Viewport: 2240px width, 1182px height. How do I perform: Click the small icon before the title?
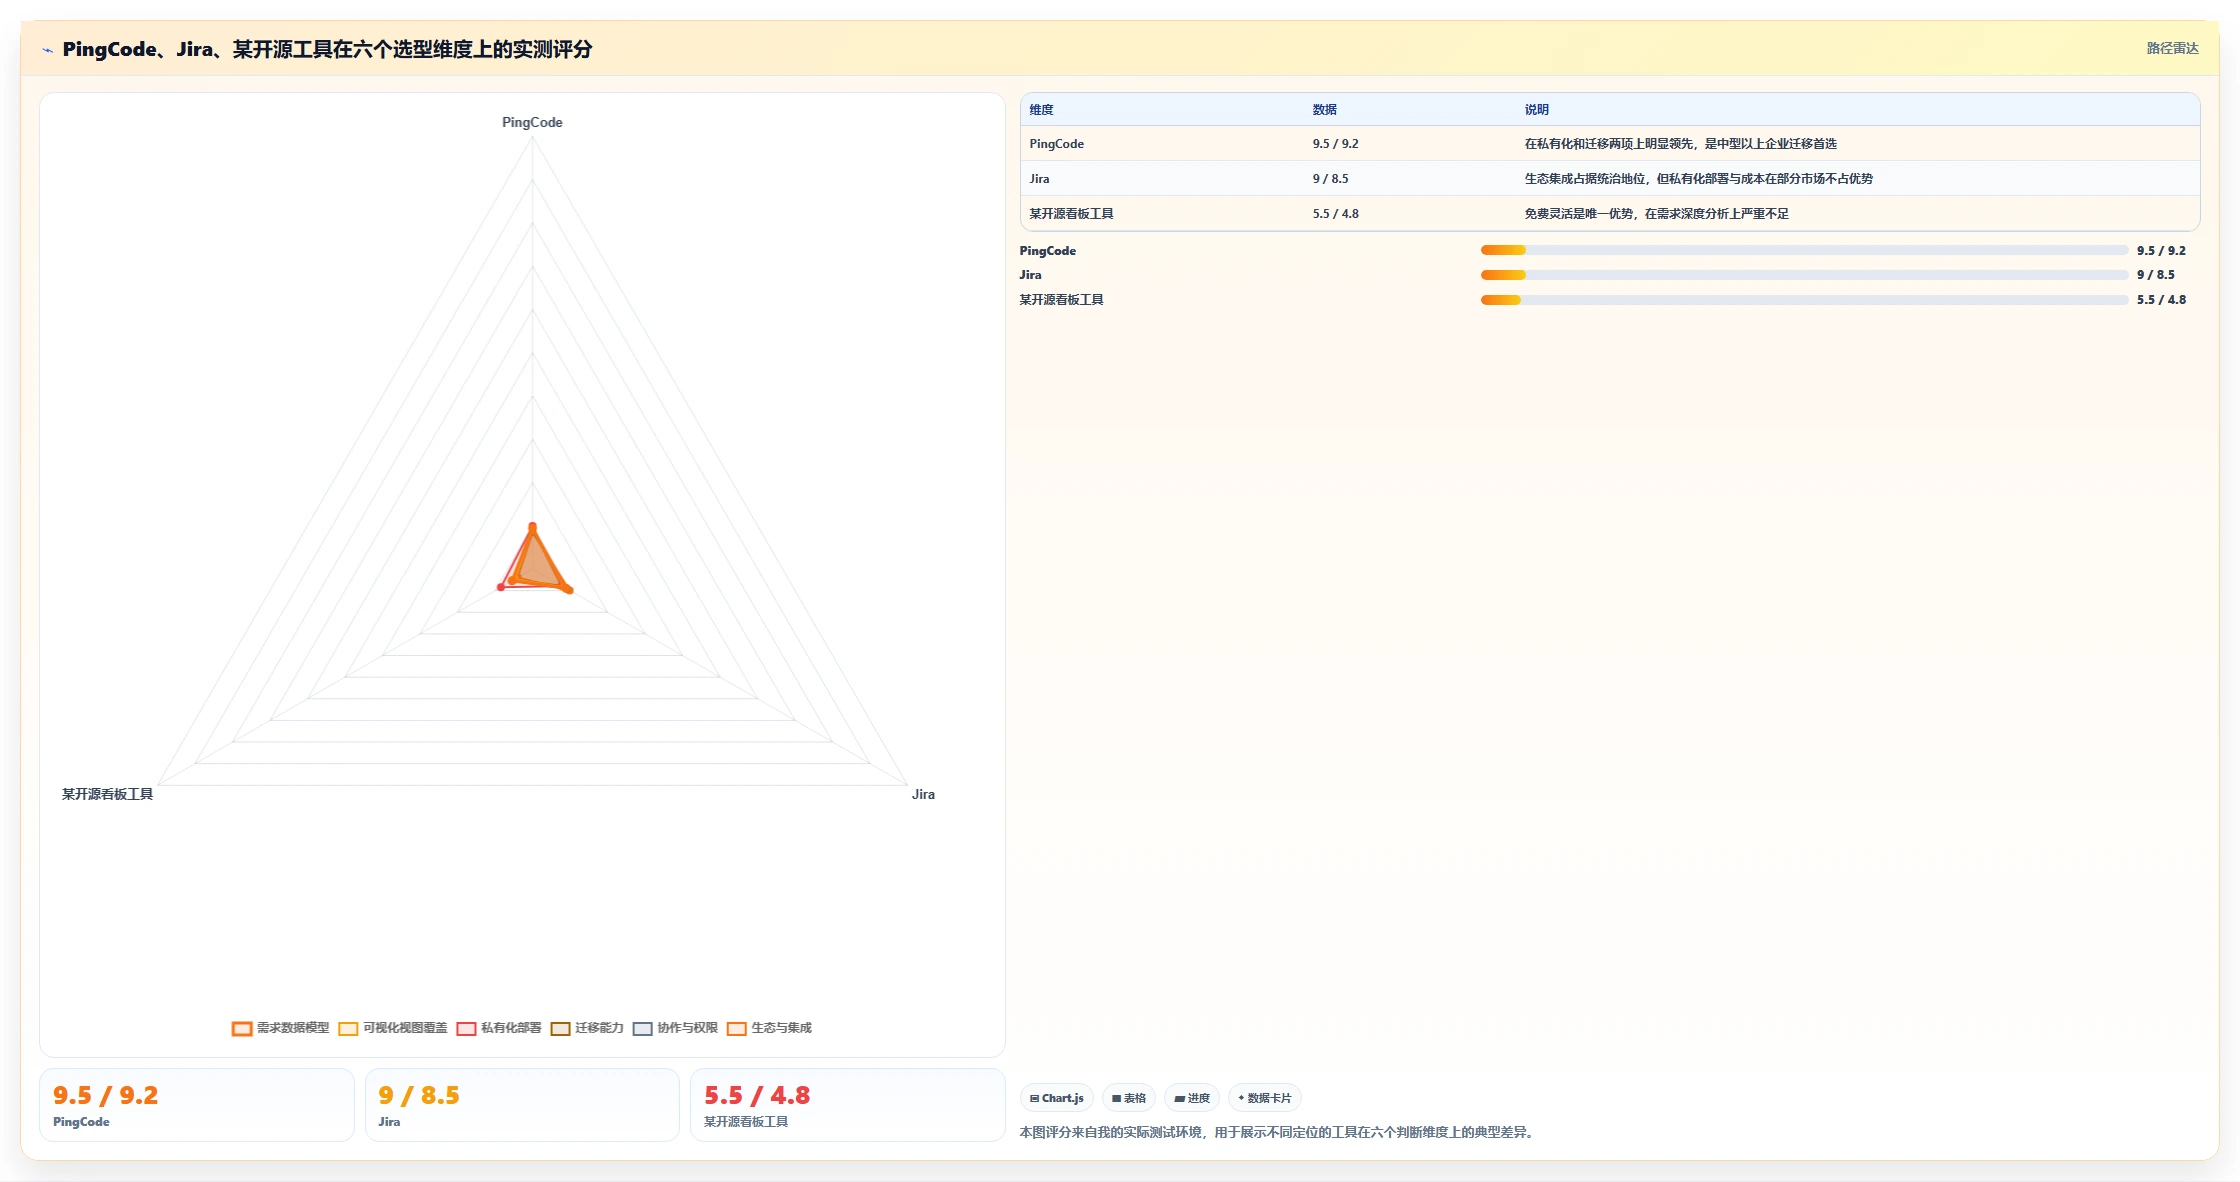[x=47, y=50]
